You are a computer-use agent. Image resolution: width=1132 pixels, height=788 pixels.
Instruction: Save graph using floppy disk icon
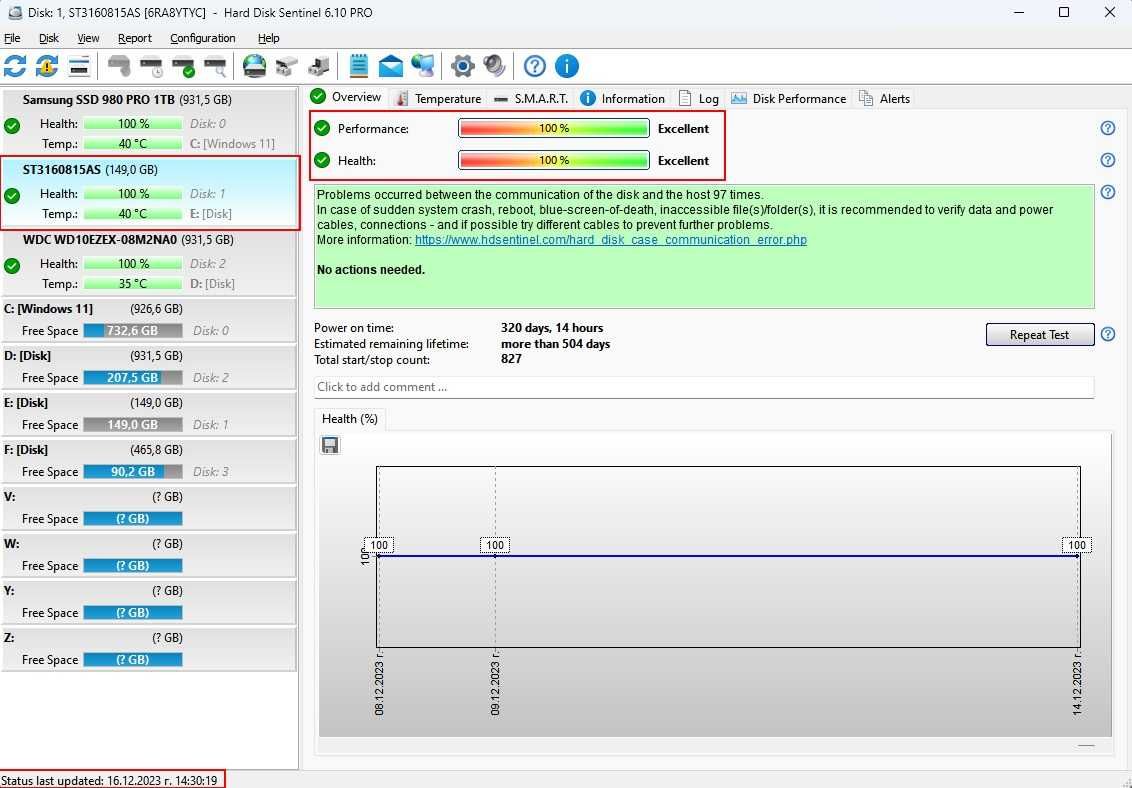coord(330,445)
